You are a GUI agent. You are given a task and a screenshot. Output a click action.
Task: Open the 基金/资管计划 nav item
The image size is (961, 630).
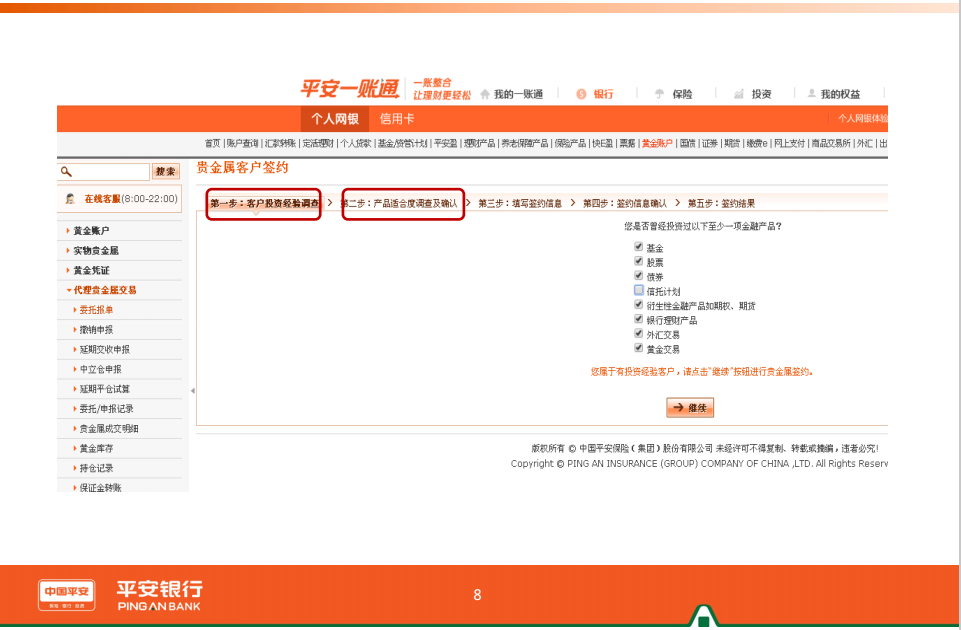(402, 143)
